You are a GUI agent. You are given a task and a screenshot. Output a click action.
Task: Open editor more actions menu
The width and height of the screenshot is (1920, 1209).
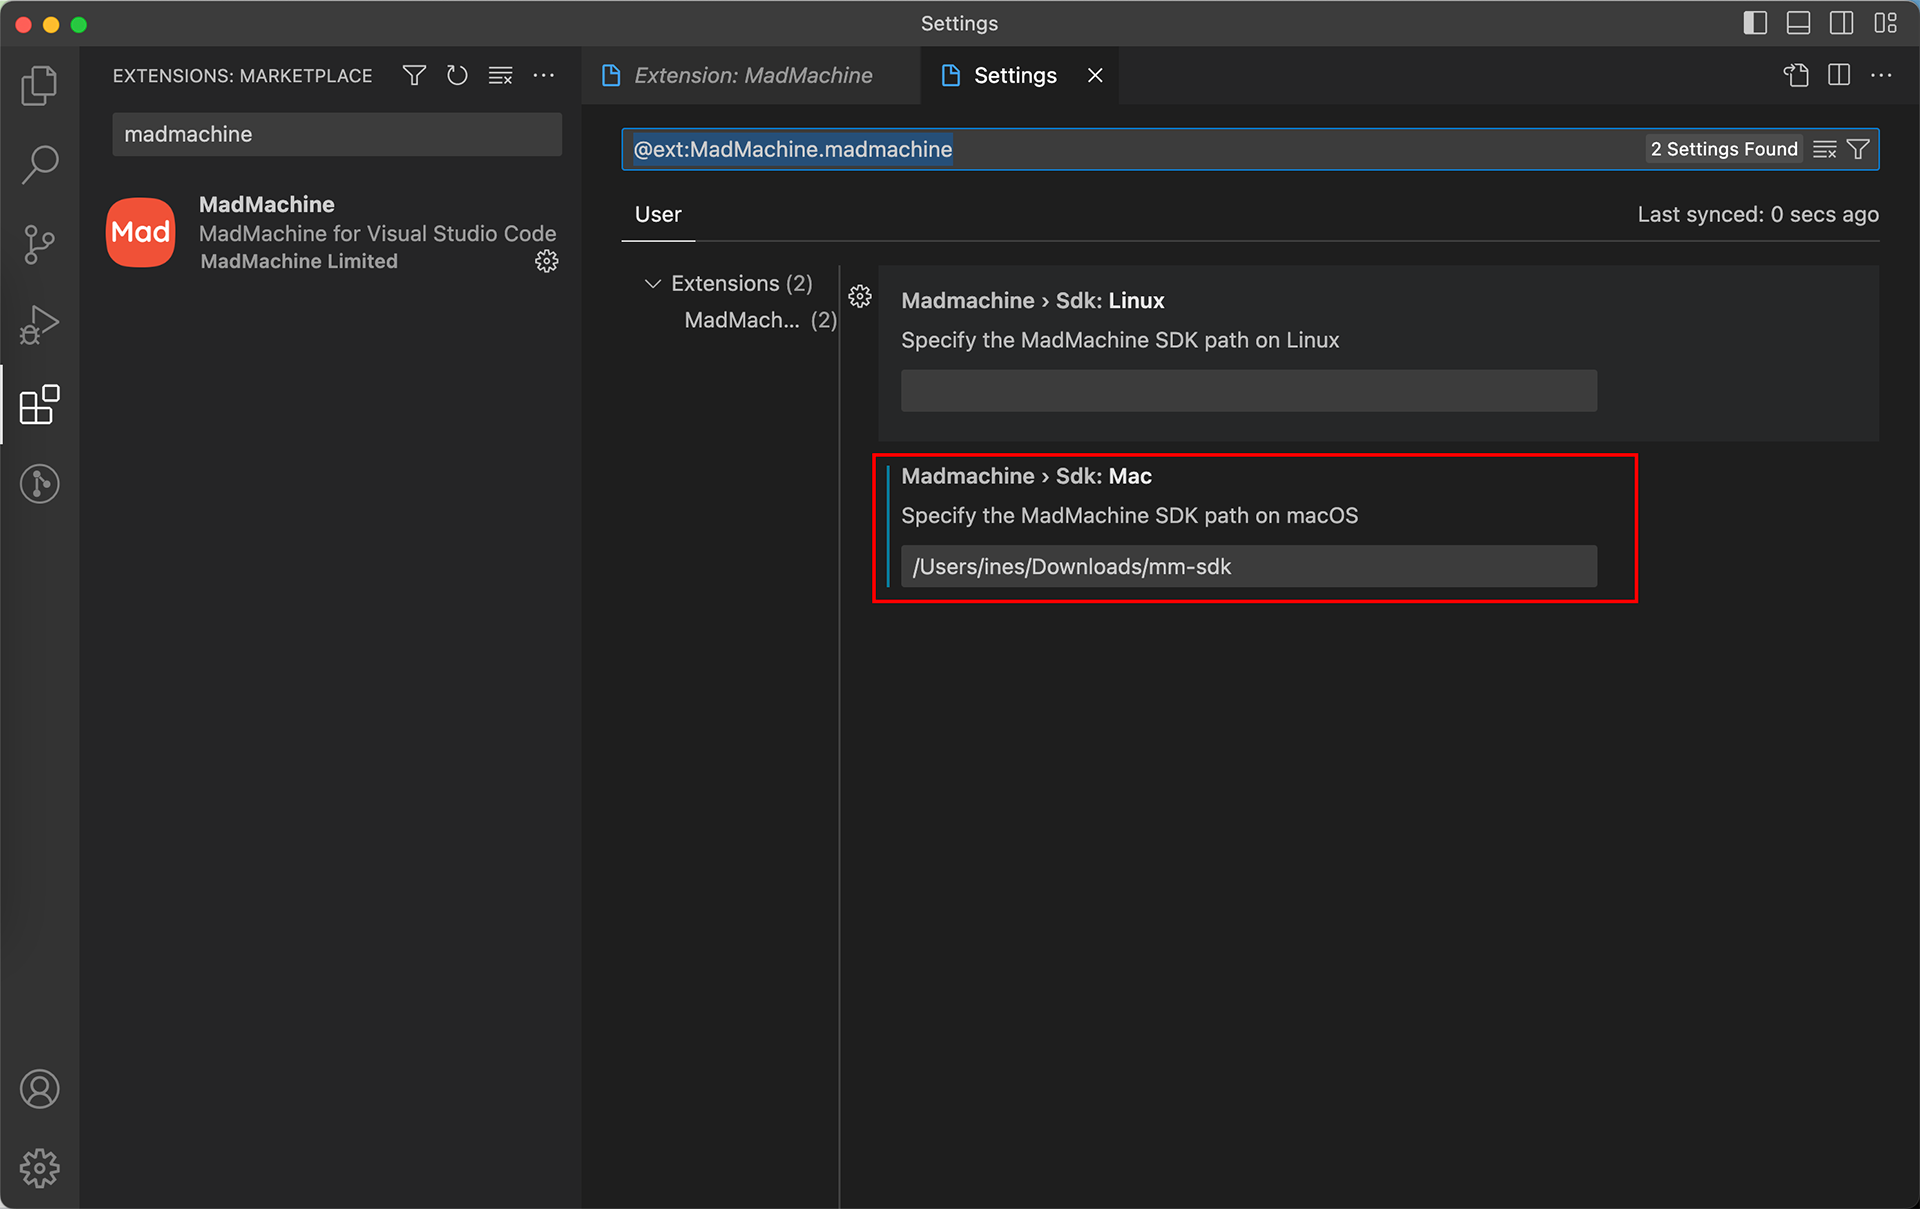click(1881, 75)
